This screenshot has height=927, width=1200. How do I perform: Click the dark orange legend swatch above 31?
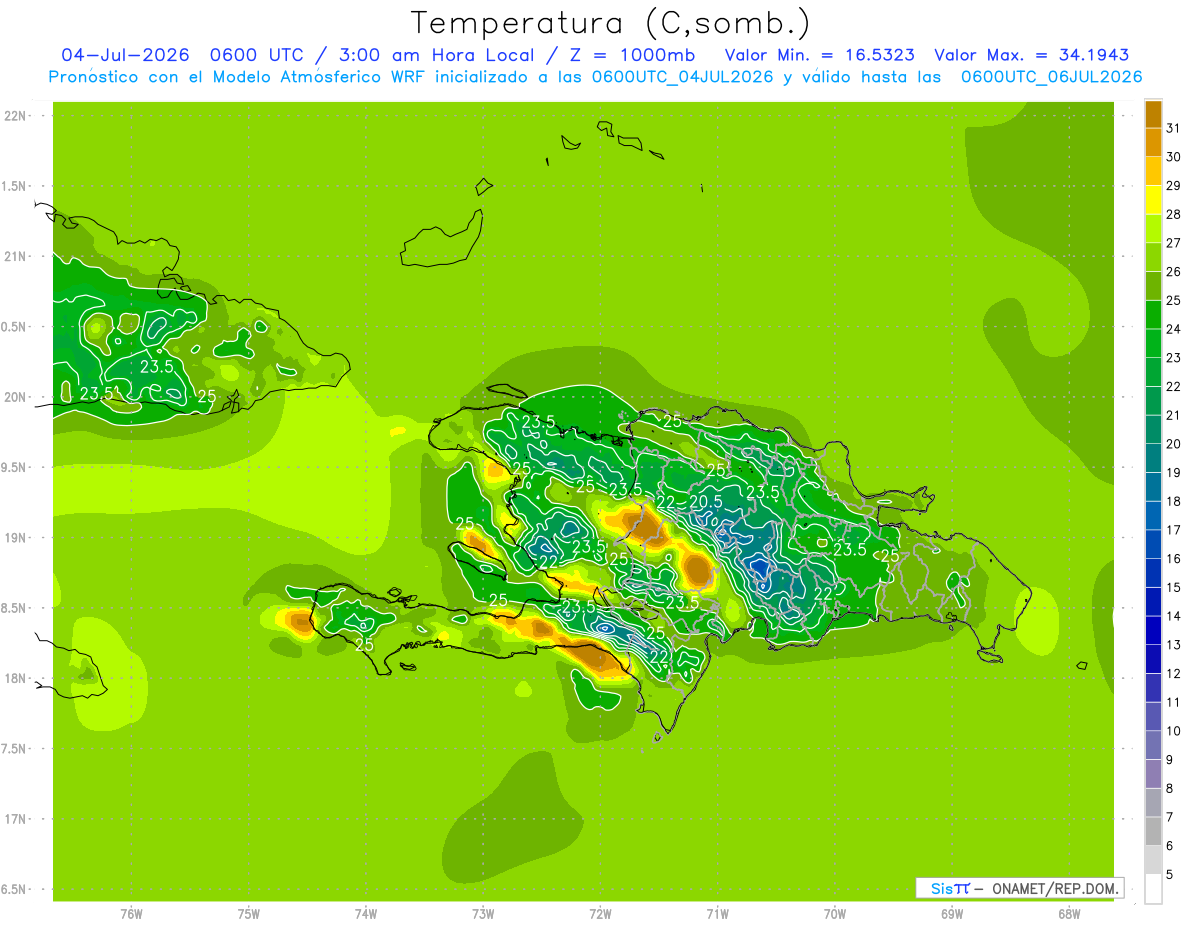(x=1153, y=115)
